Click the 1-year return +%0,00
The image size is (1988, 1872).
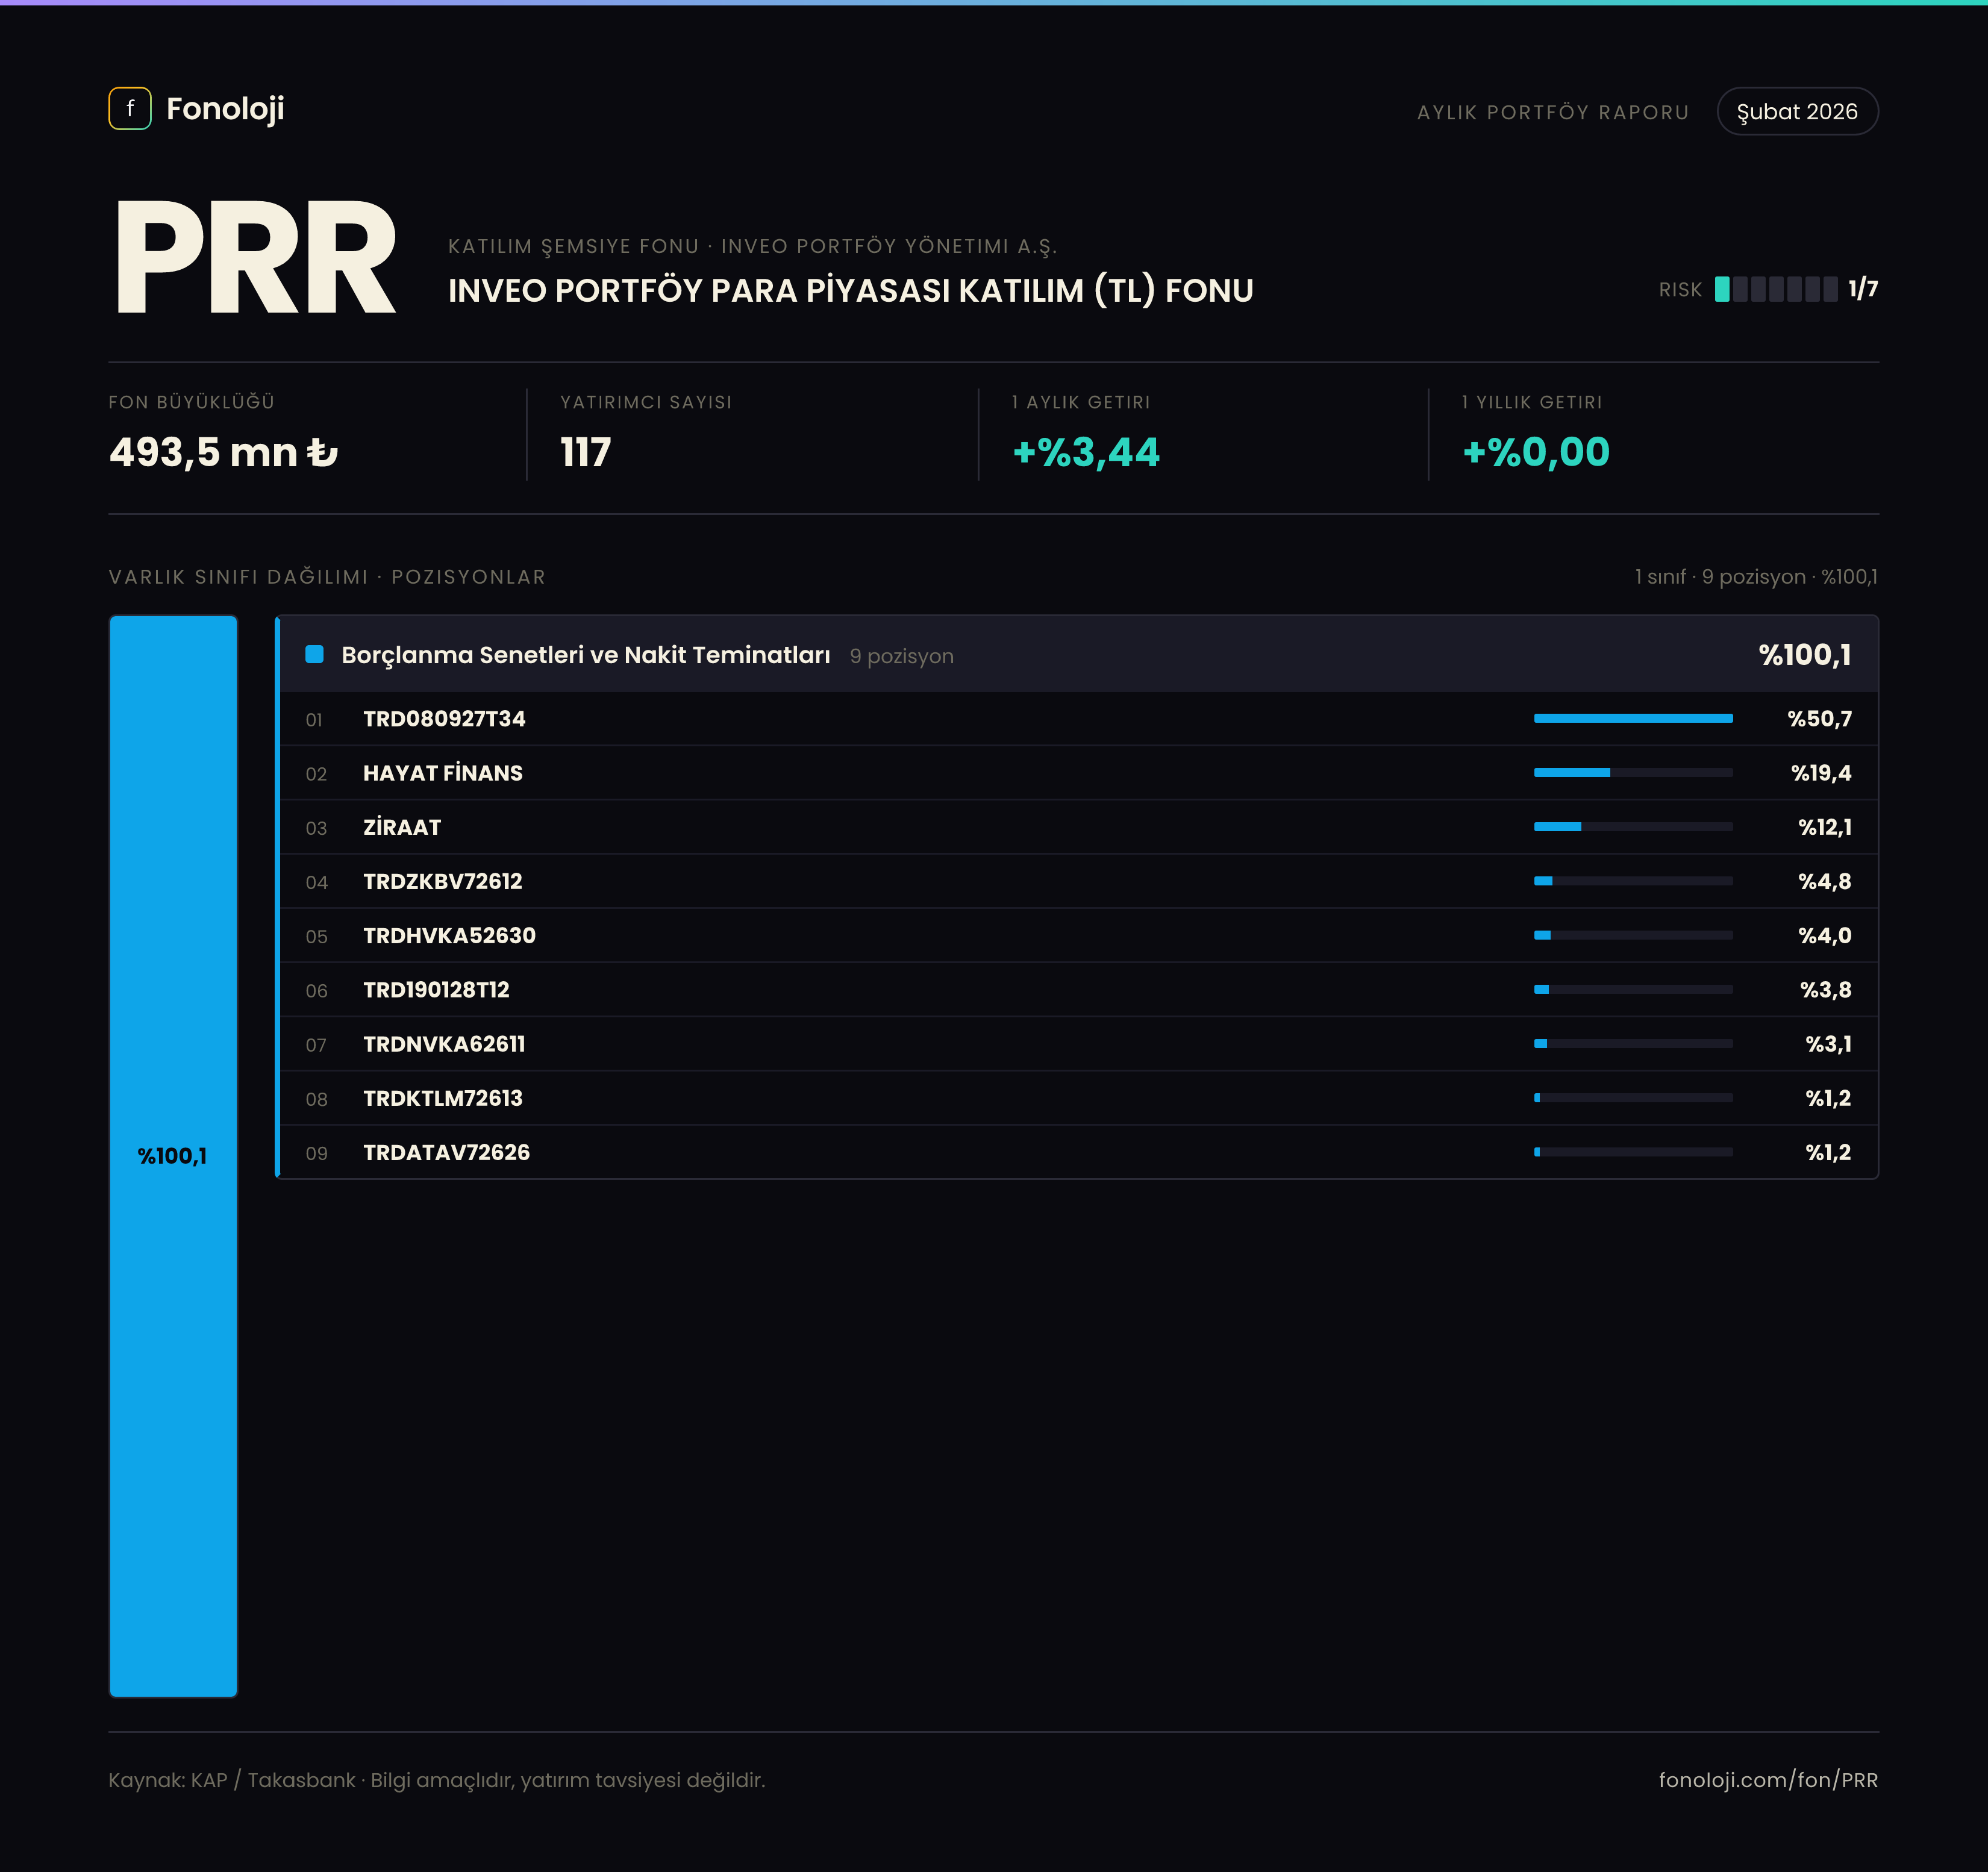click(1536, 452)
